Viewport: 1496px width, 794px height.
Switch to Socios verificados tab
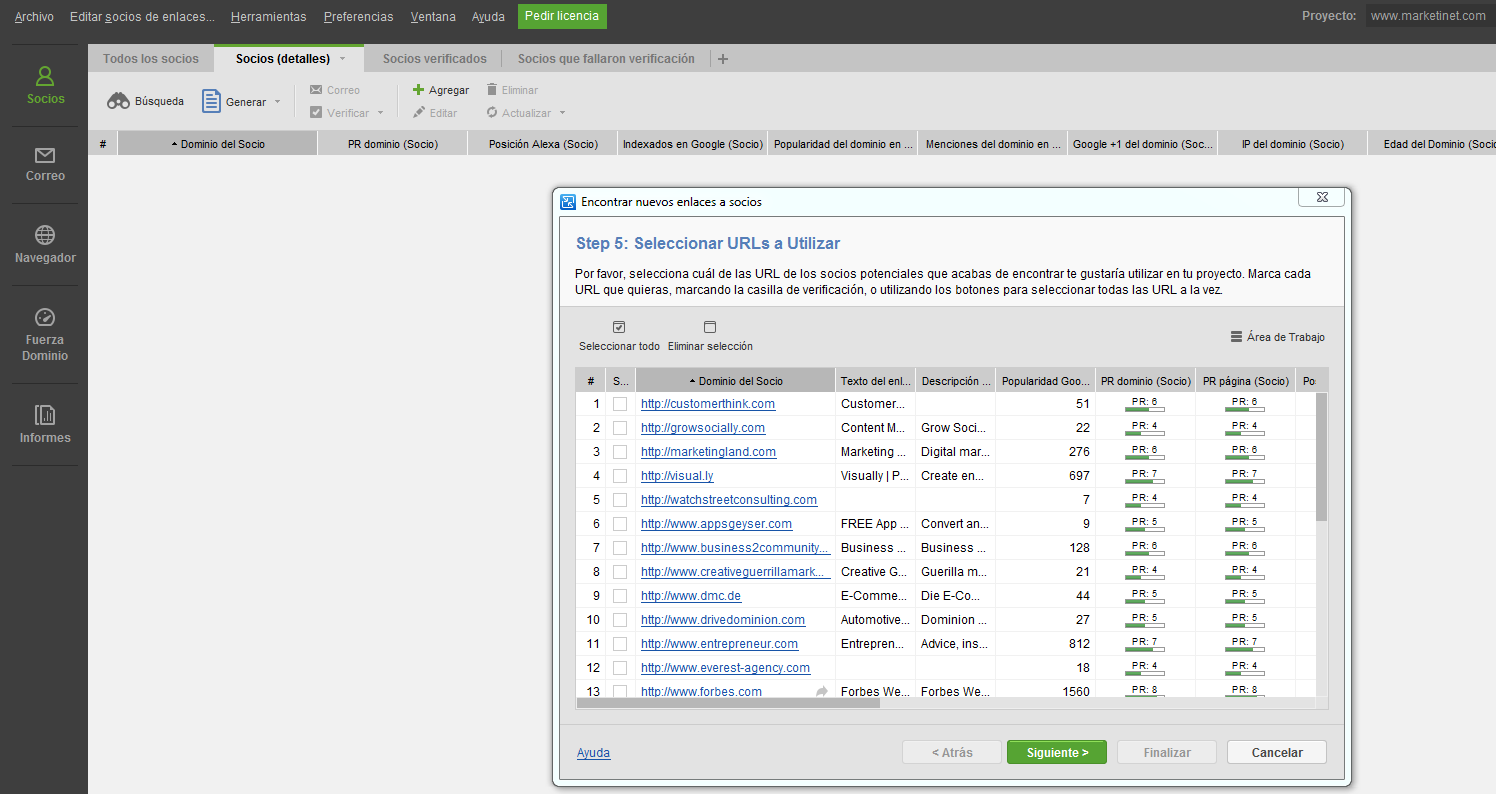click(x=435, y=59)
